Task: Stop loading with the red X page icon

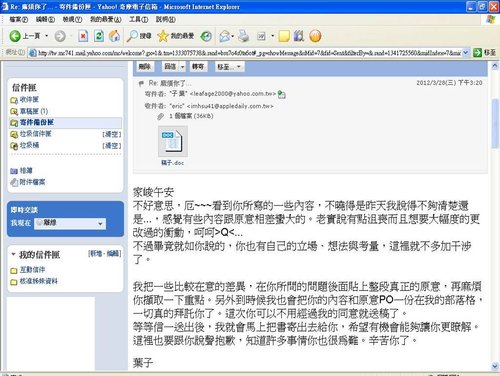Action: tap(83, 36)
